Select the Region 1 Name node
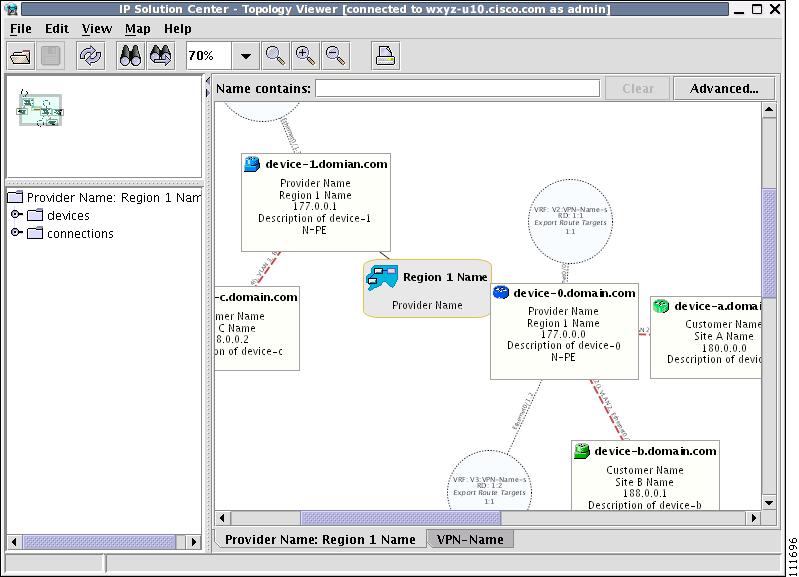The width and height of the screenshot is (799, 577). pyautogui.click(x=427, y=288)
